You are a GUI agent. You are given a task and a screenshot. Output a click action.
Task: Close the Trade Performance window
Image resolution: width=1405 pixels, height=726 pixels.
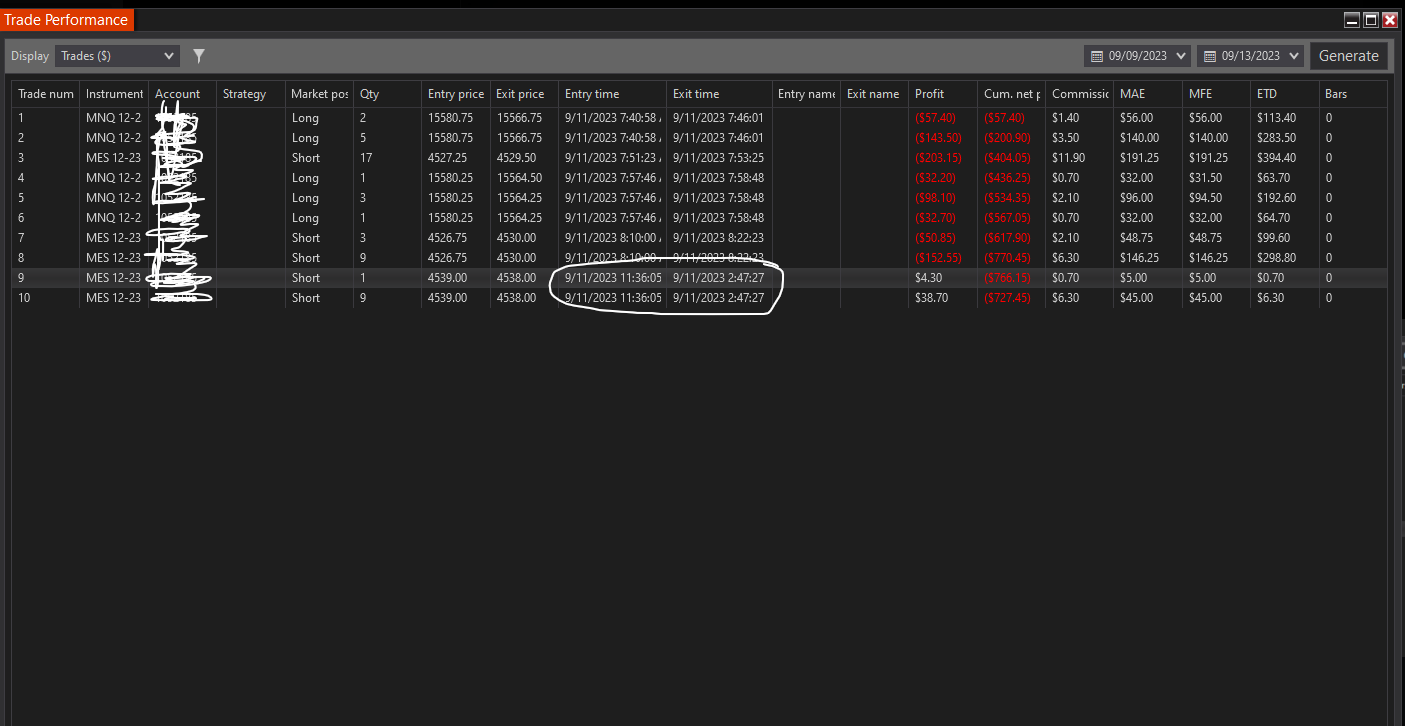[x=1389, y=19]
